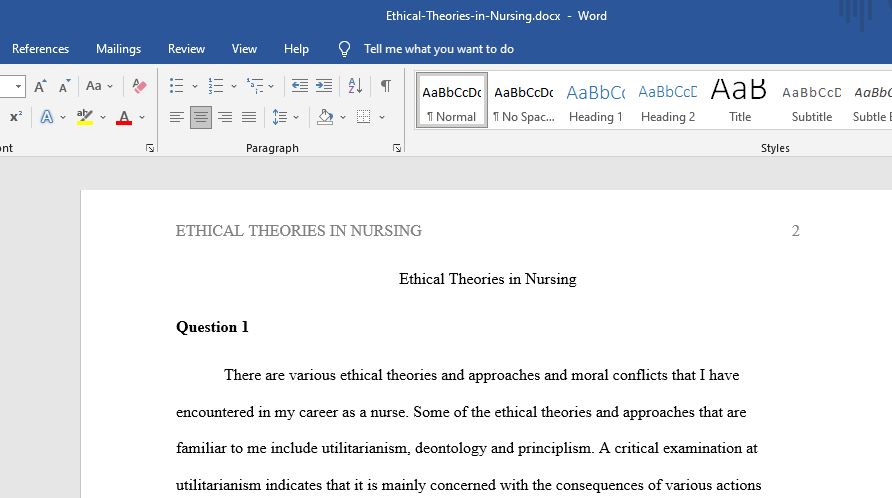Apply Text Effects letter A icon
The width and height of the screenshot is (892, 498).
coord(47,117)
